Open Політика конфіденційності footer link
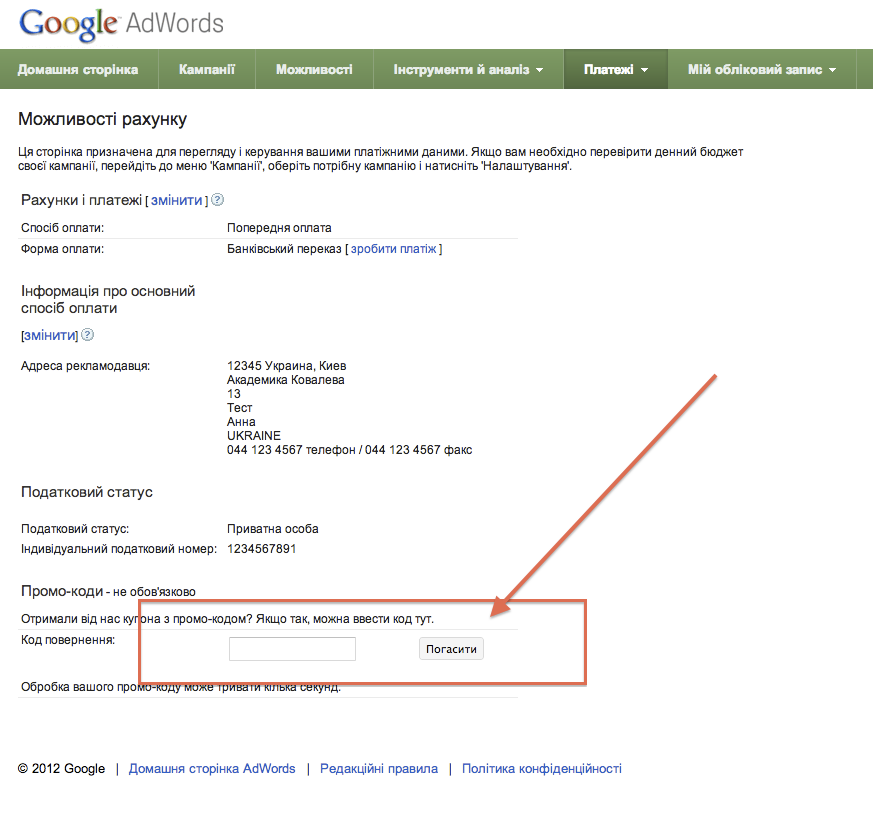Image resolution: width=873 pixels, height=818 pixels. tap(542, 768)
